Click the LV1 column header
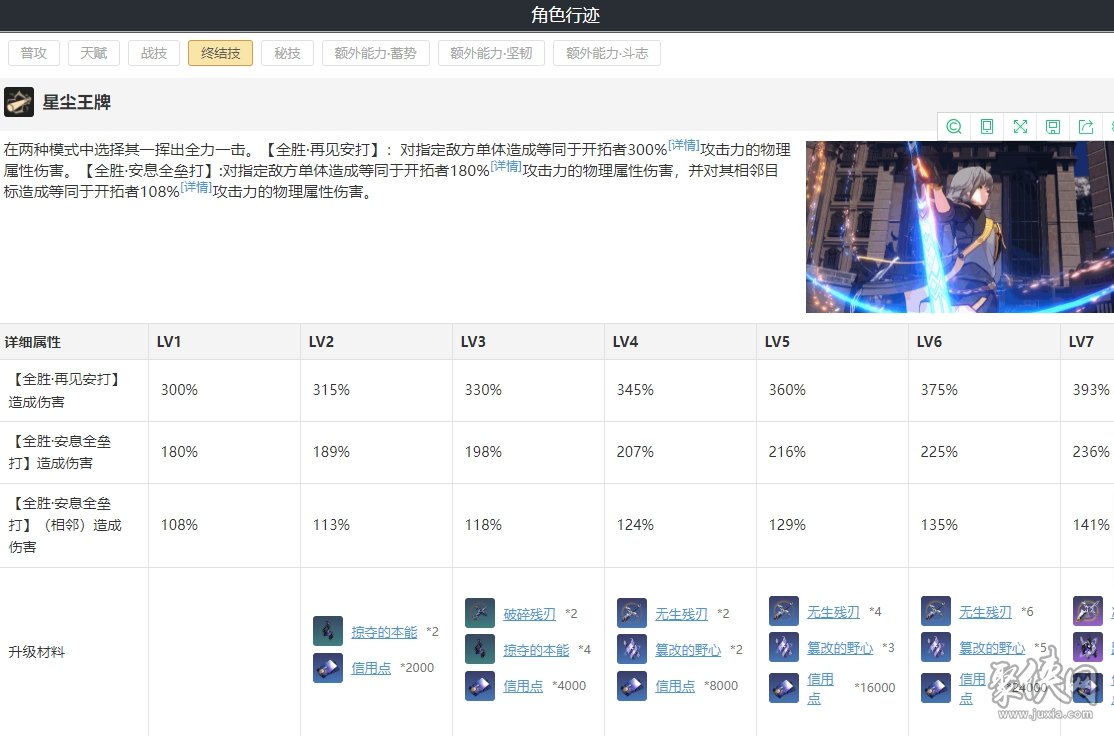 225,342
